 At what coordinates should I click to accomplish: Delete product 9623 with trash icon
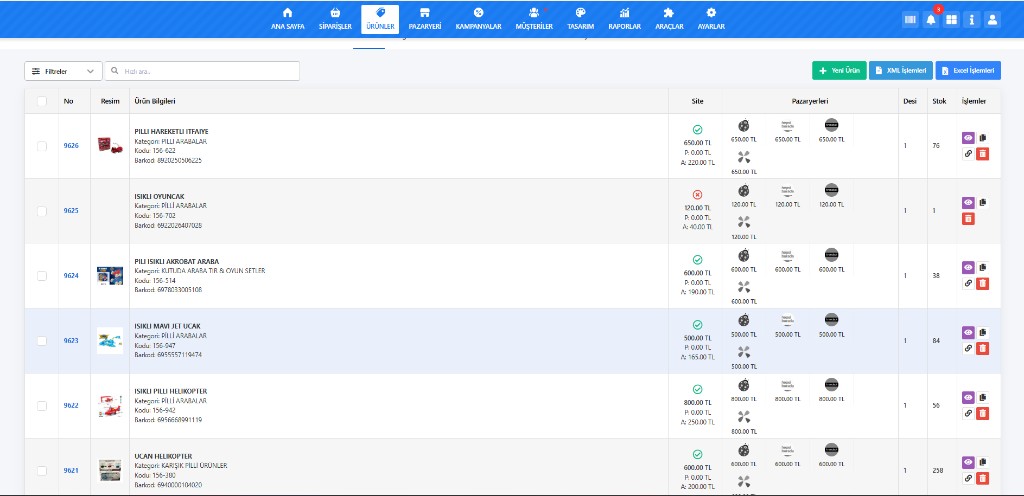click(983, 348)
